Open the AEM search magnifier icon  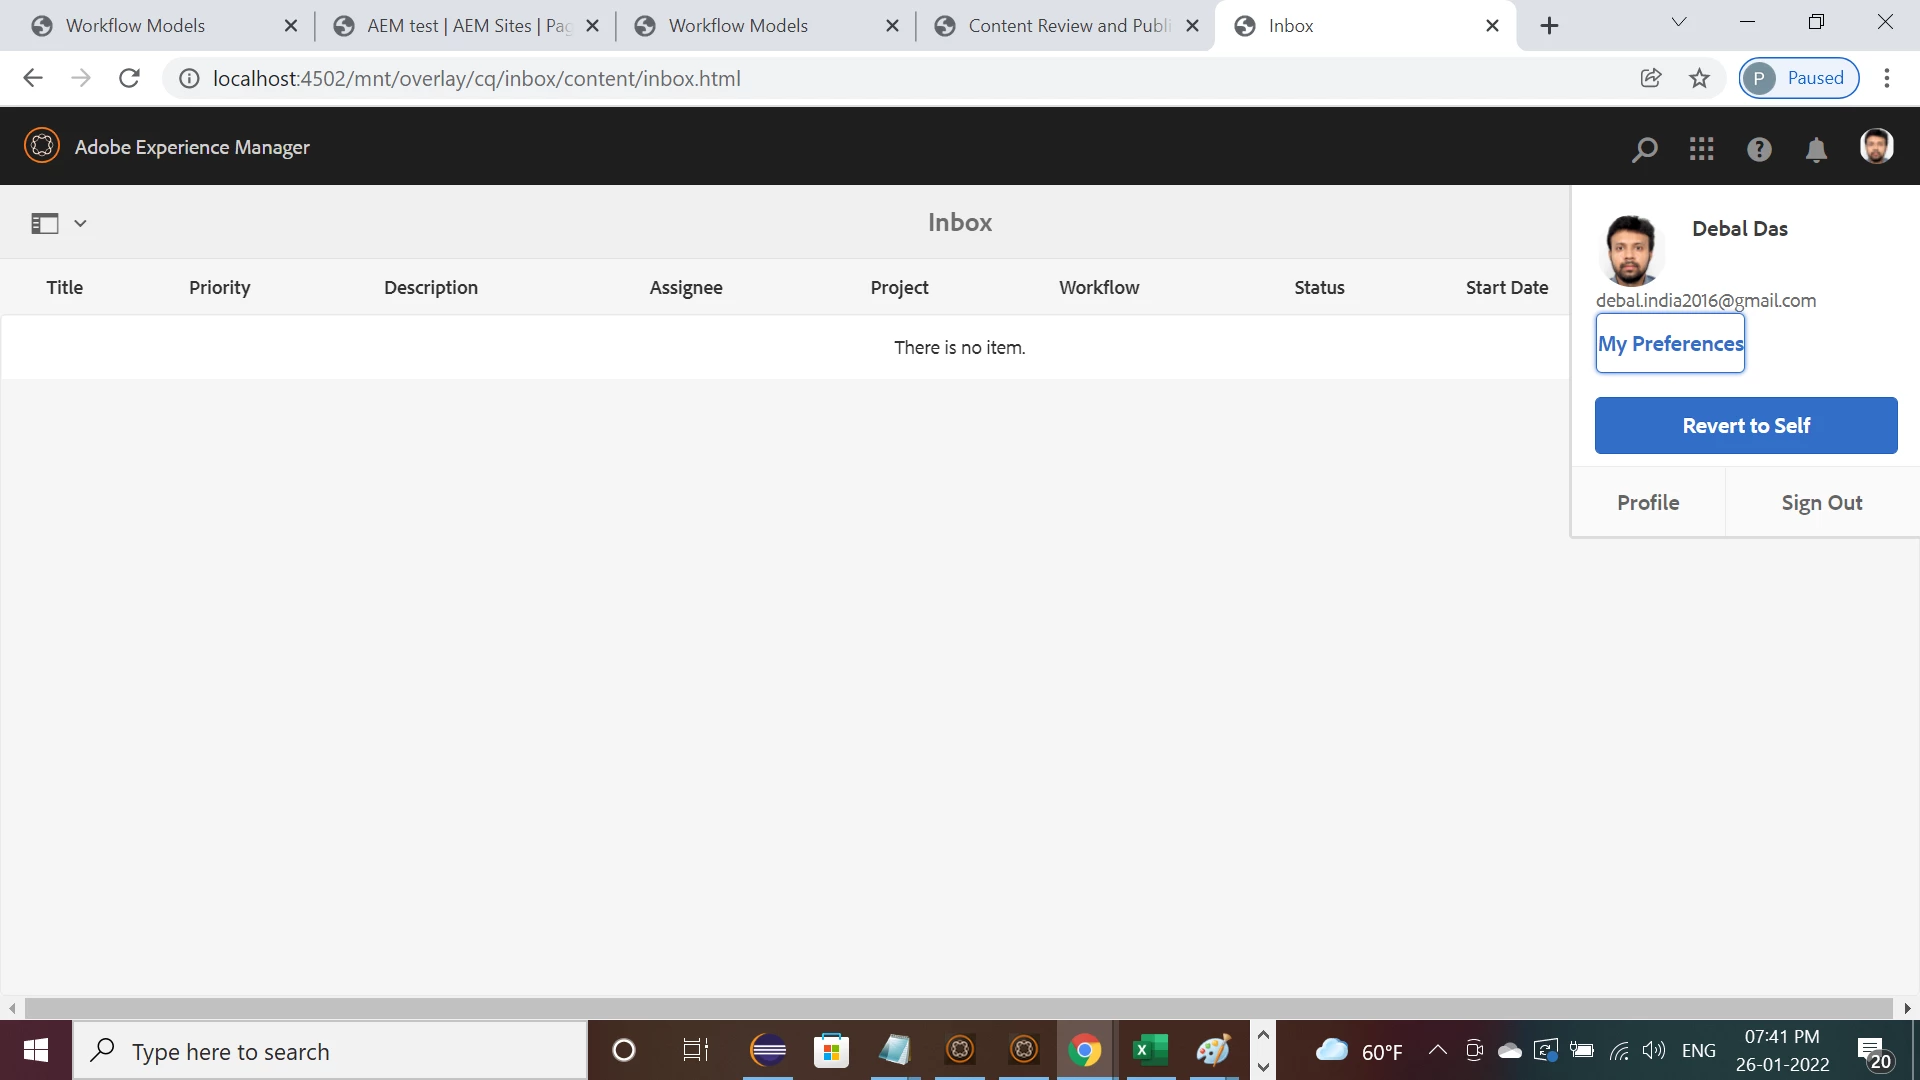point(1644,149)
